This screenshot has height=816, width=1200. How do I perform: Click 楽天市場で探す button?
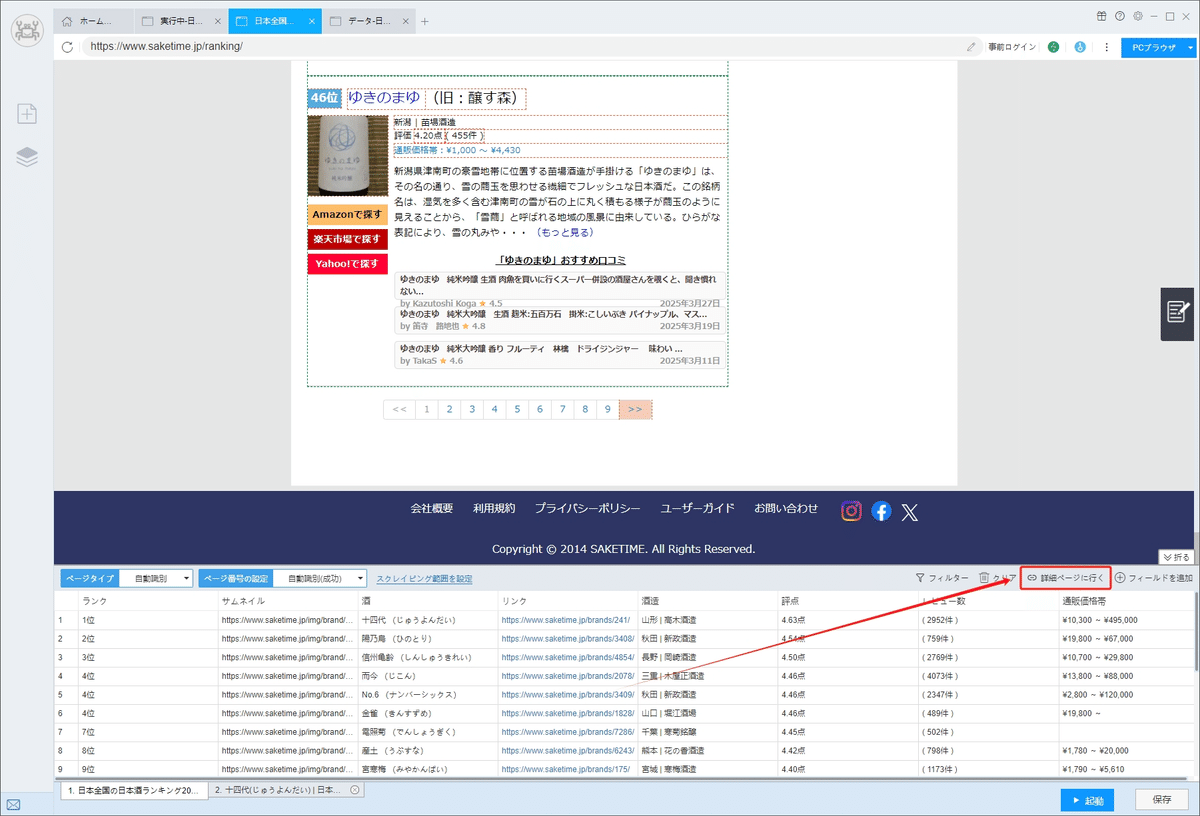347,239
